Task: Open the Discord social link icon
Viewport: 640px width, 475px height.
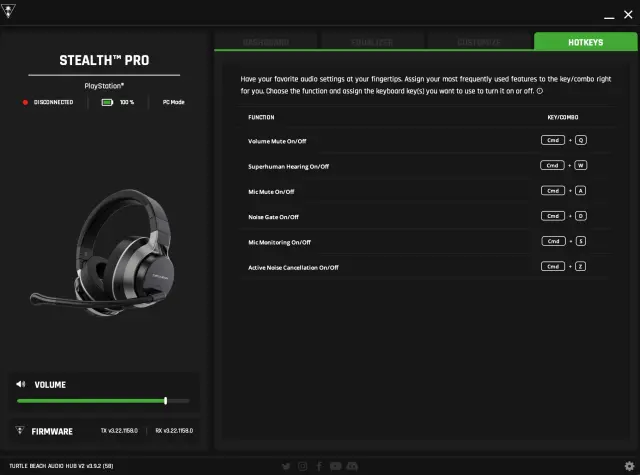Action: point(352,466)
